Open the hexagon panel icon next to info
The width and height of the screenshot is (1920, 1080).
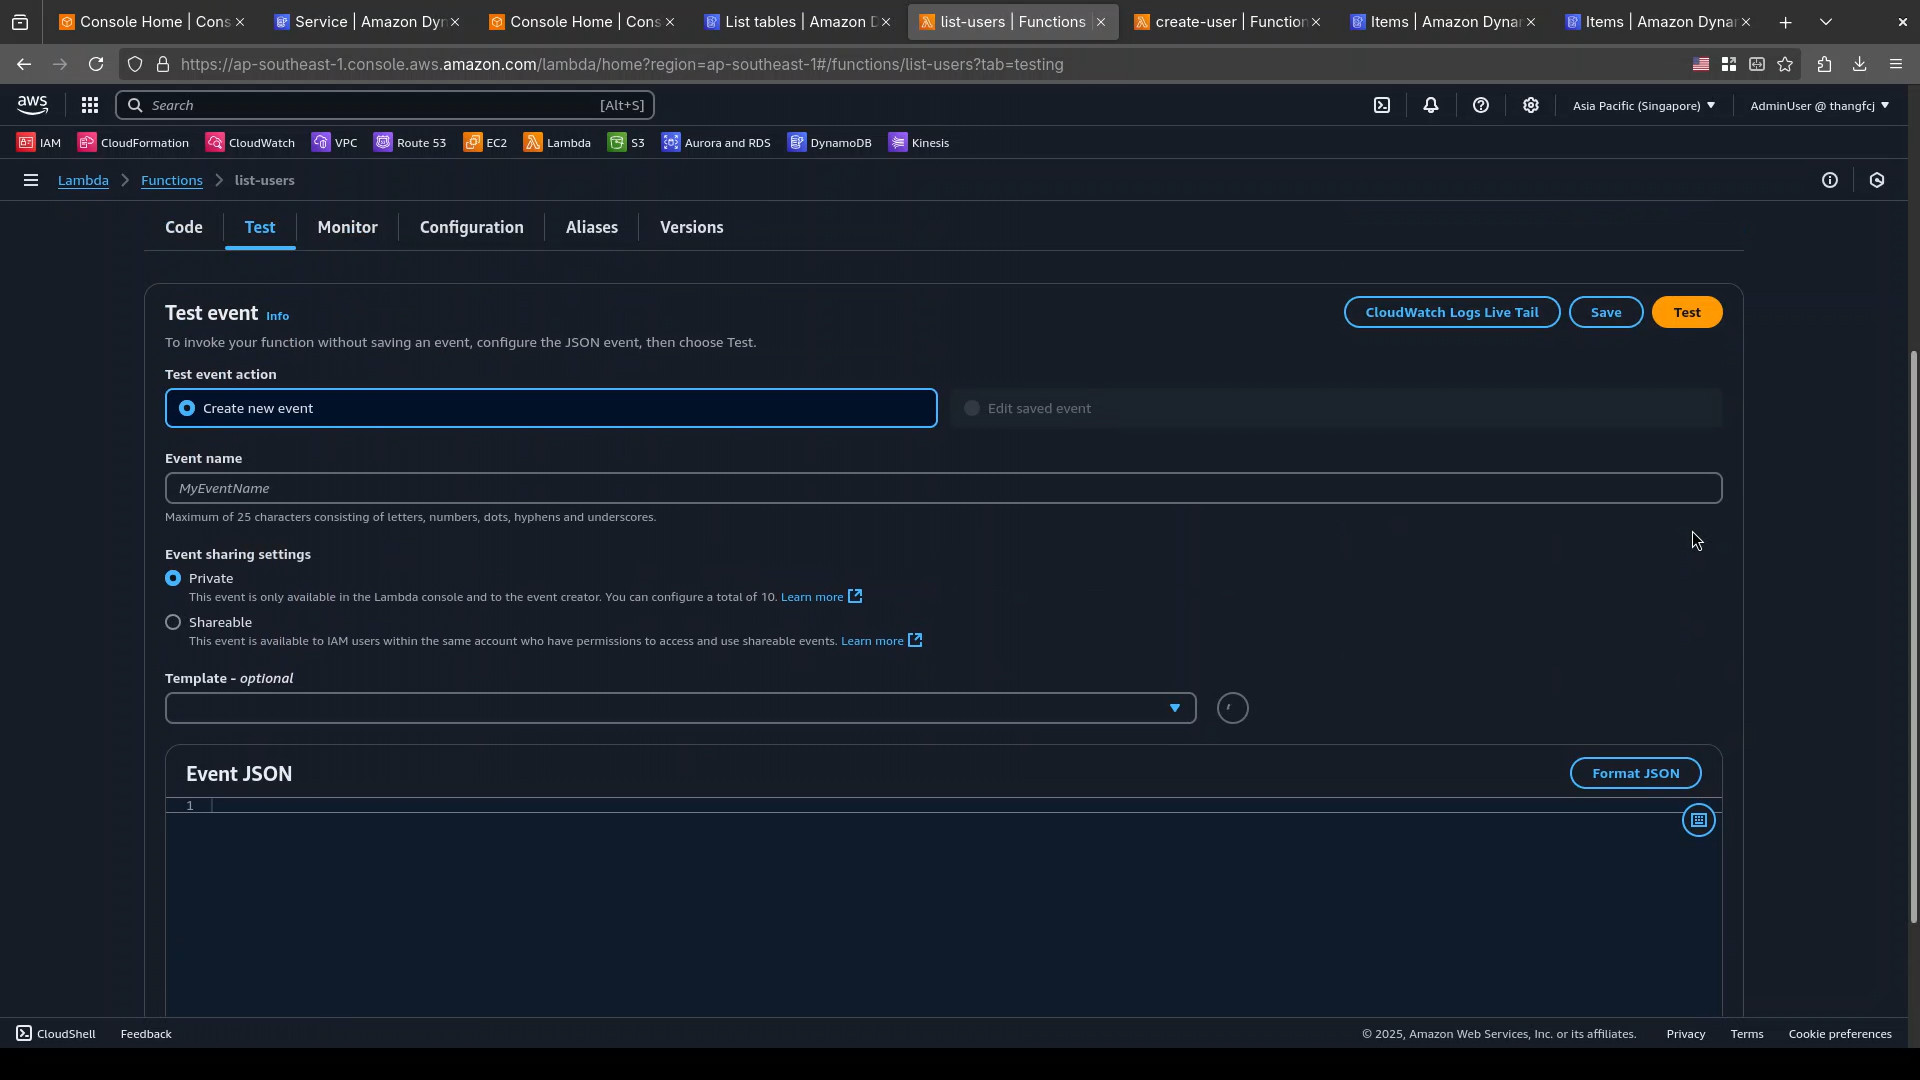click(x=1877, y=181)
